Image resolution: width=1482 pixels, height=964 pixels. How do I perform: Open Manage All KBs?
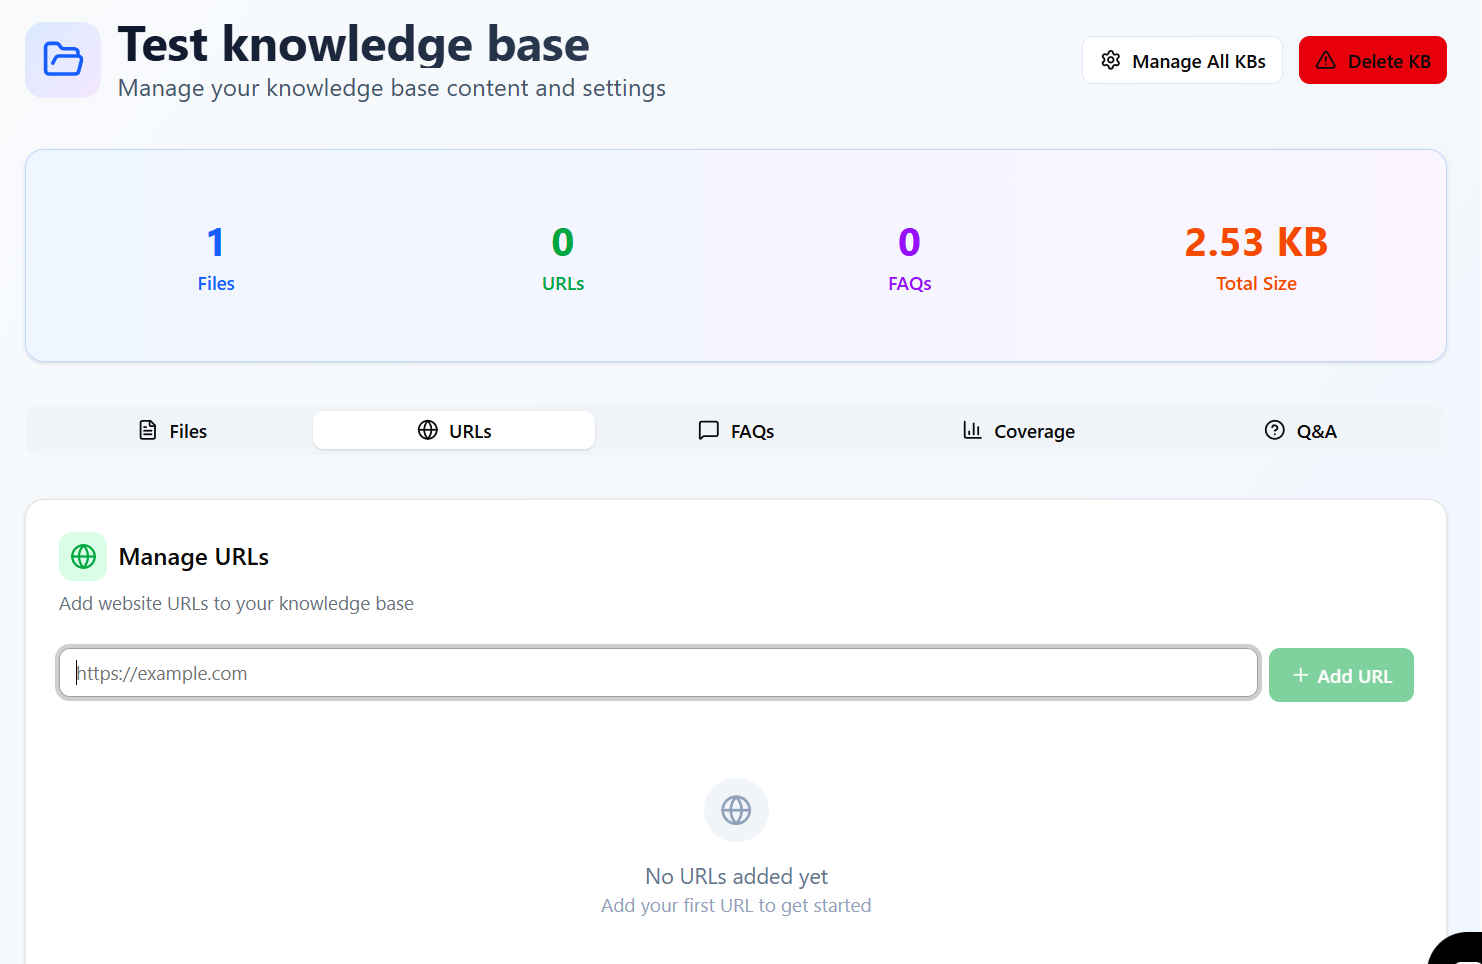point(1182,60)
